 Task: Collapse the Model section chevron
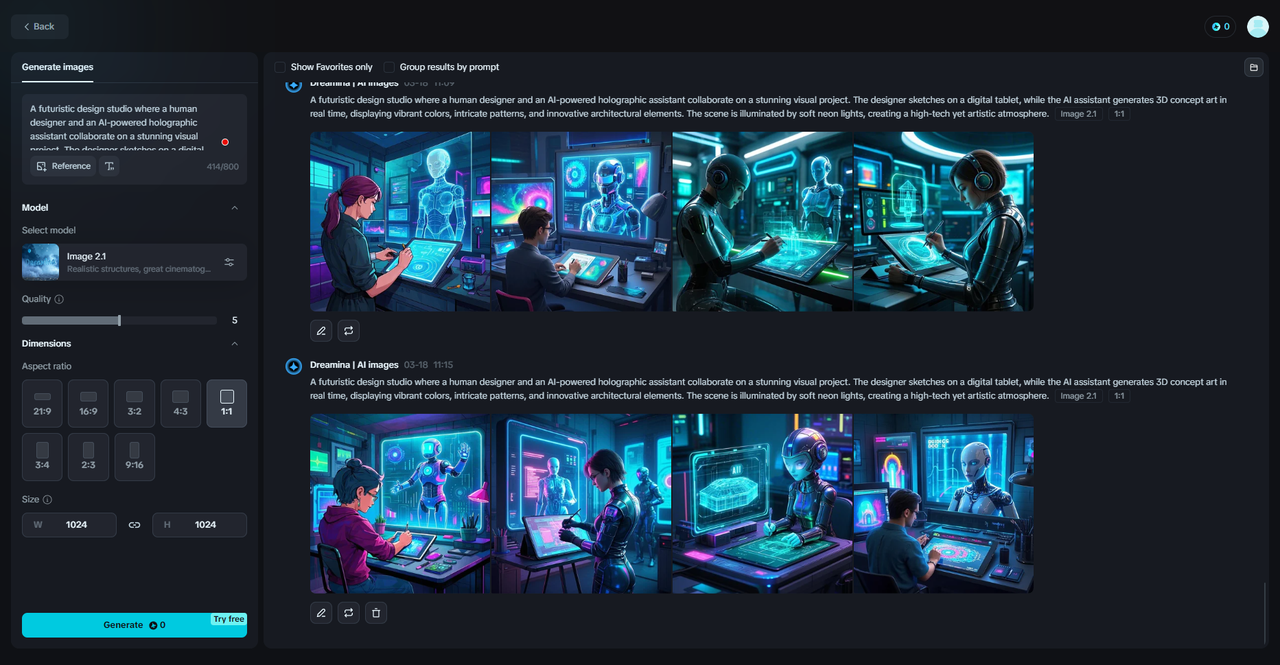[x=235, y=208]
